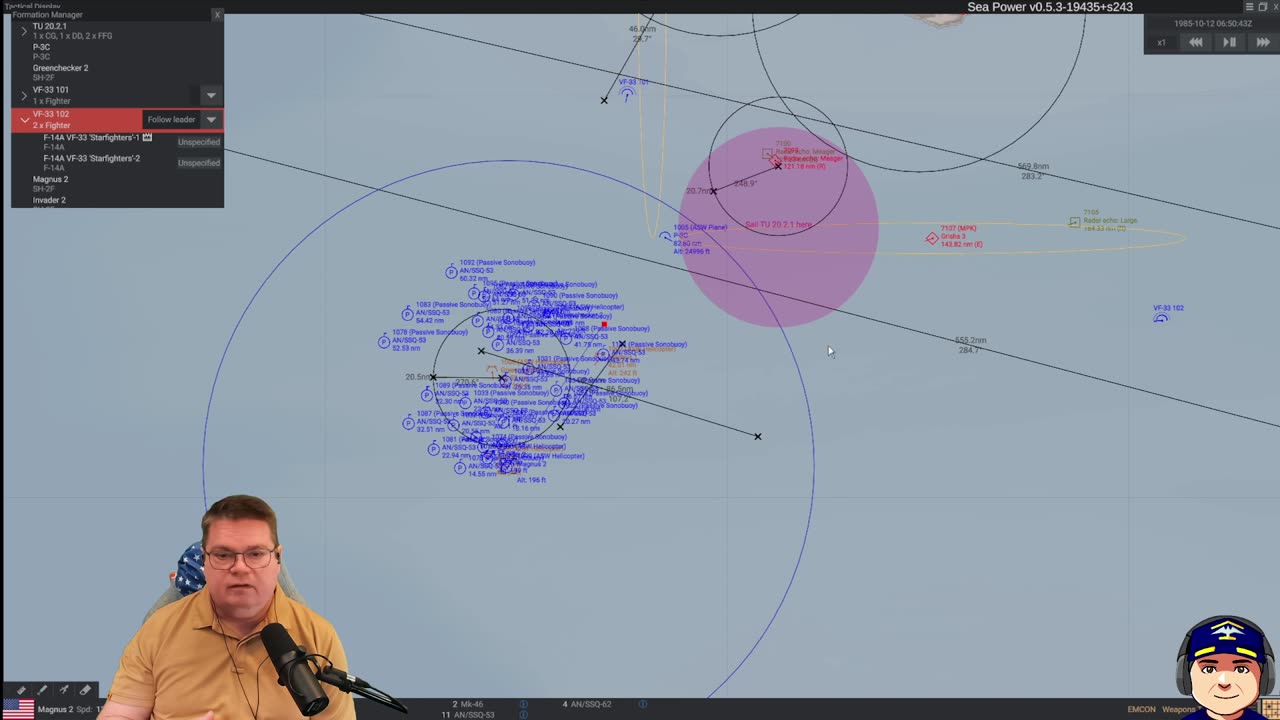Click the first drawing tool icon bottom-left
This screenshot has width=1280, height=720.
[21, 690]
